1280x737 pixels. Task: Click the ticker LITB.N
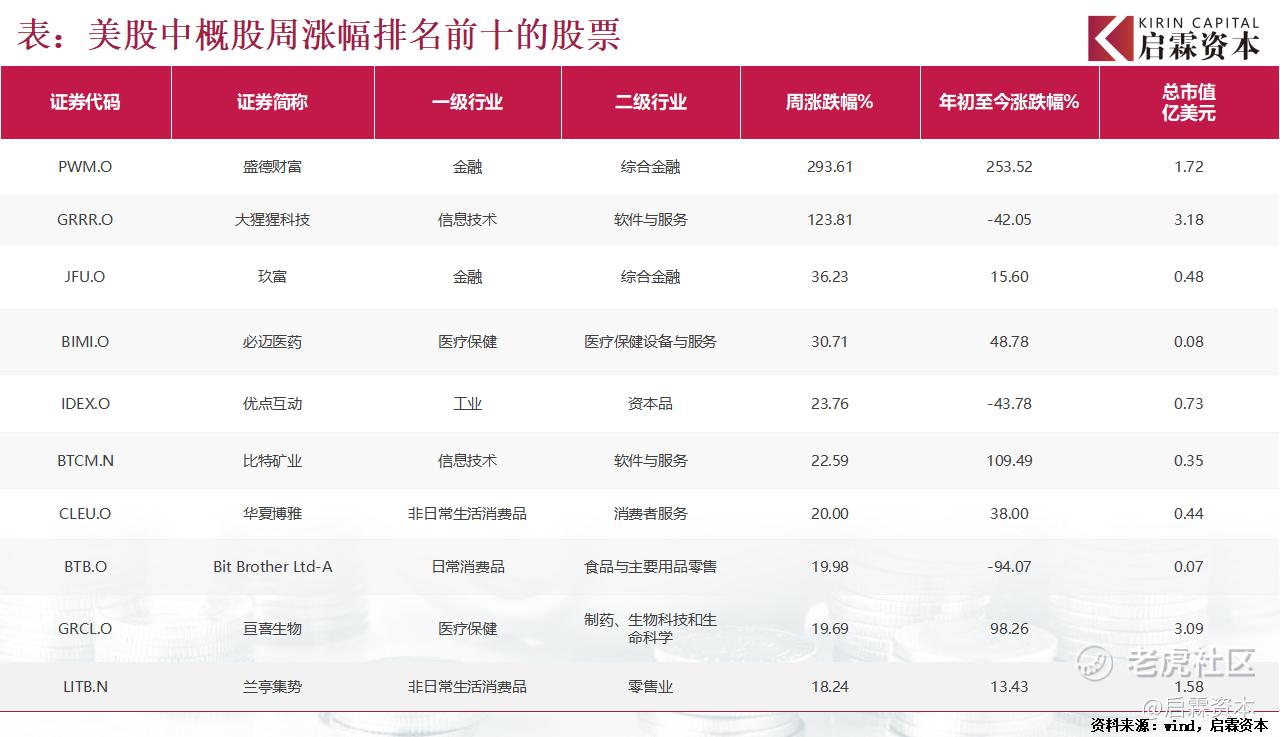tap(85, 686)
